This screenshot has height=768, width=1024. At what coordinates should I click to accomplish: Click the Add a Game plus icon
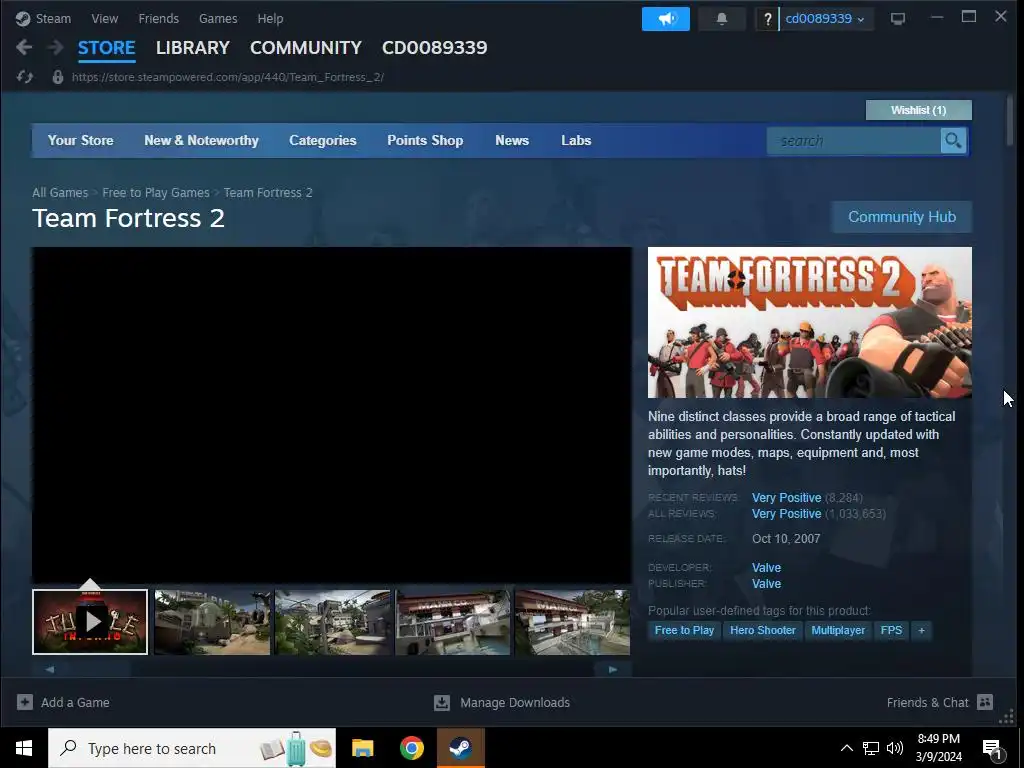coord(25,702)
